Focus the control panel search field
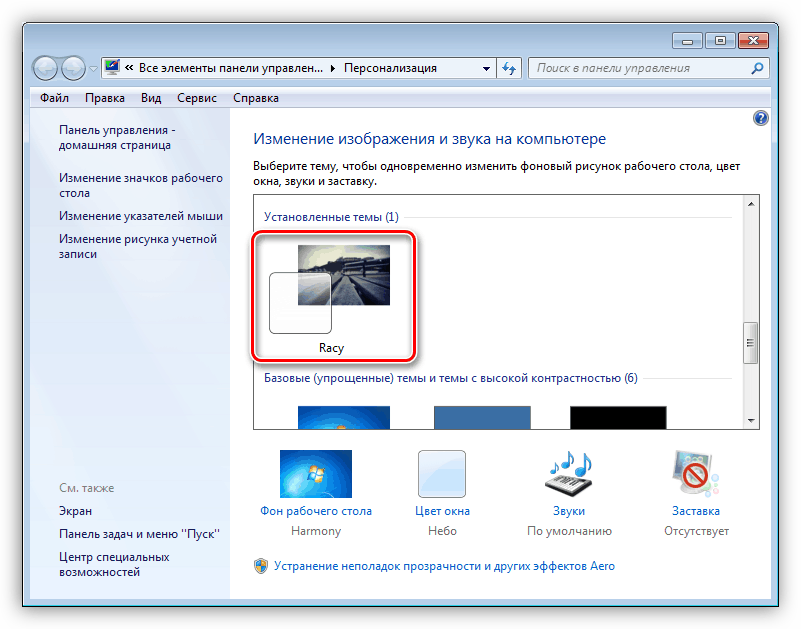This screenshot has height=629, width=801. (649, 68)
